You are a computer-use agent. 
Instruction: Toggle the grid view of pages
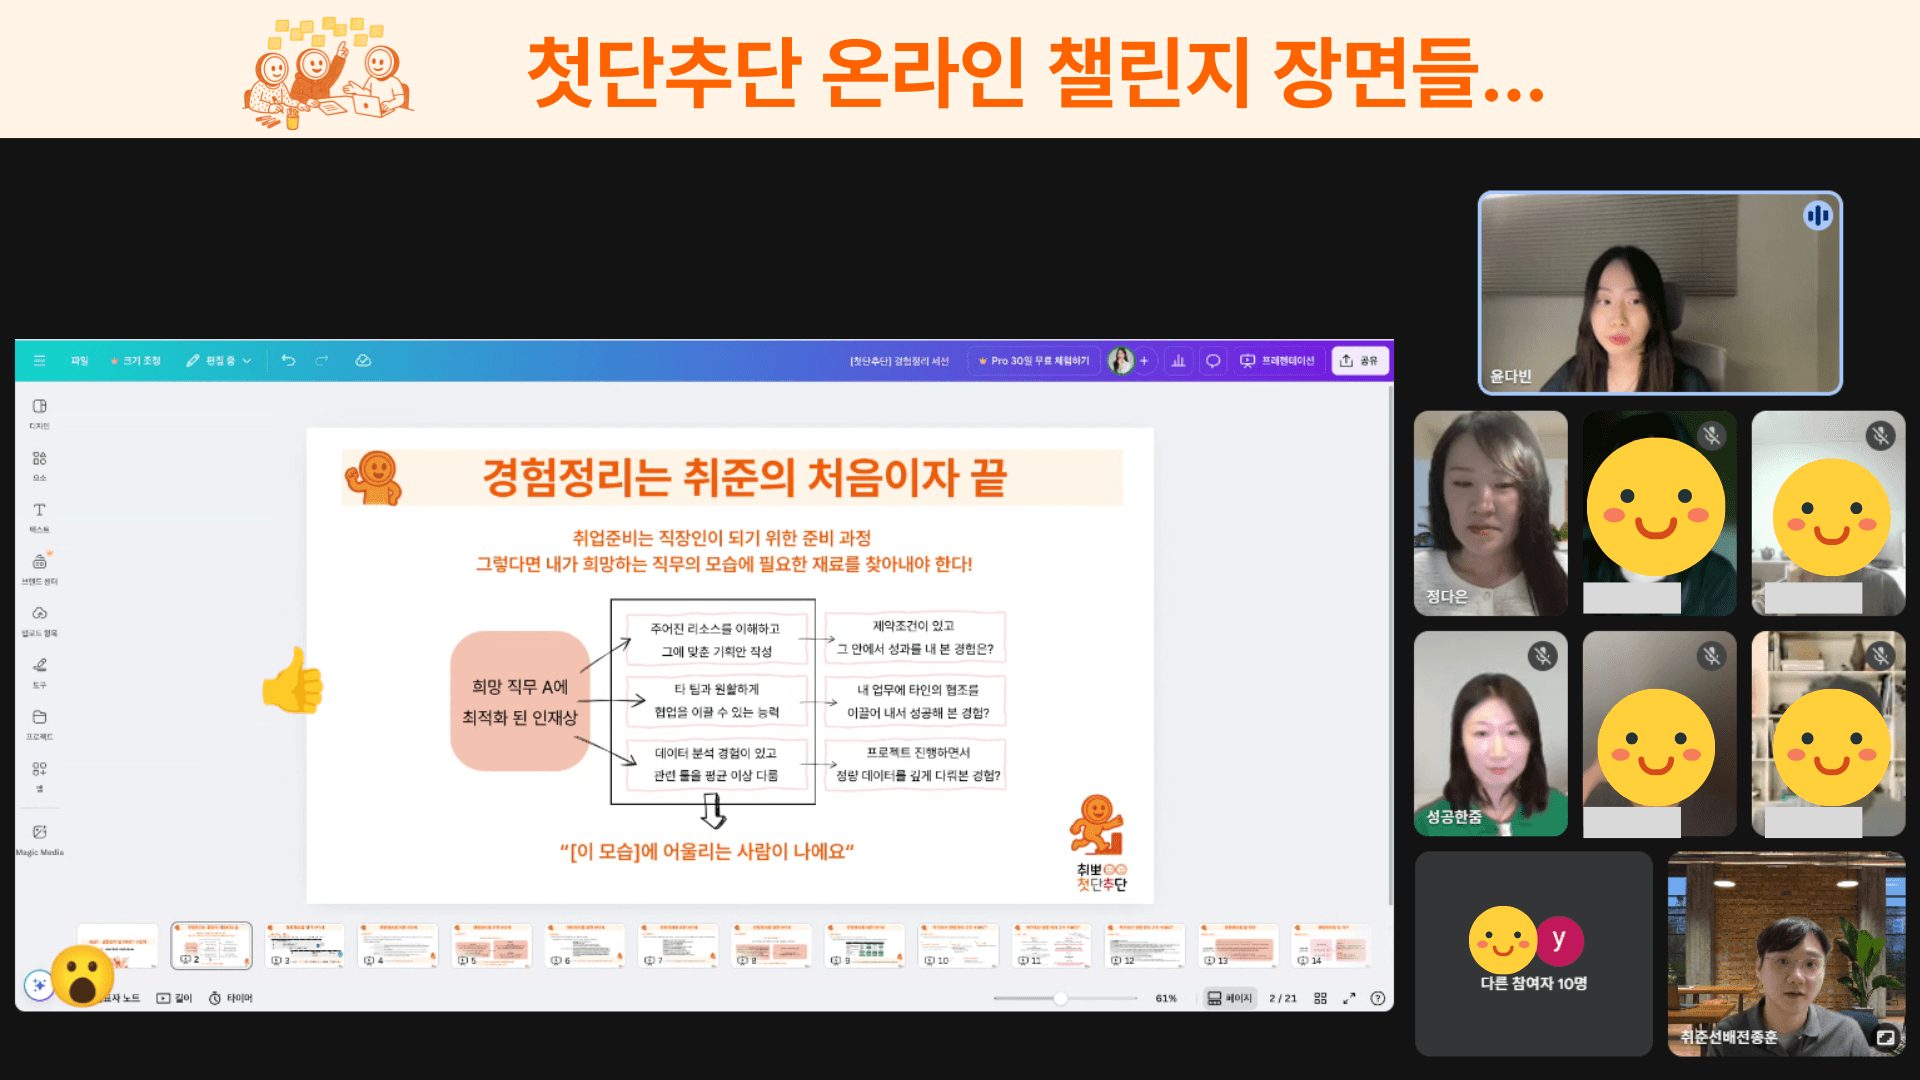pyautogui.click(x=1320, y=998)
